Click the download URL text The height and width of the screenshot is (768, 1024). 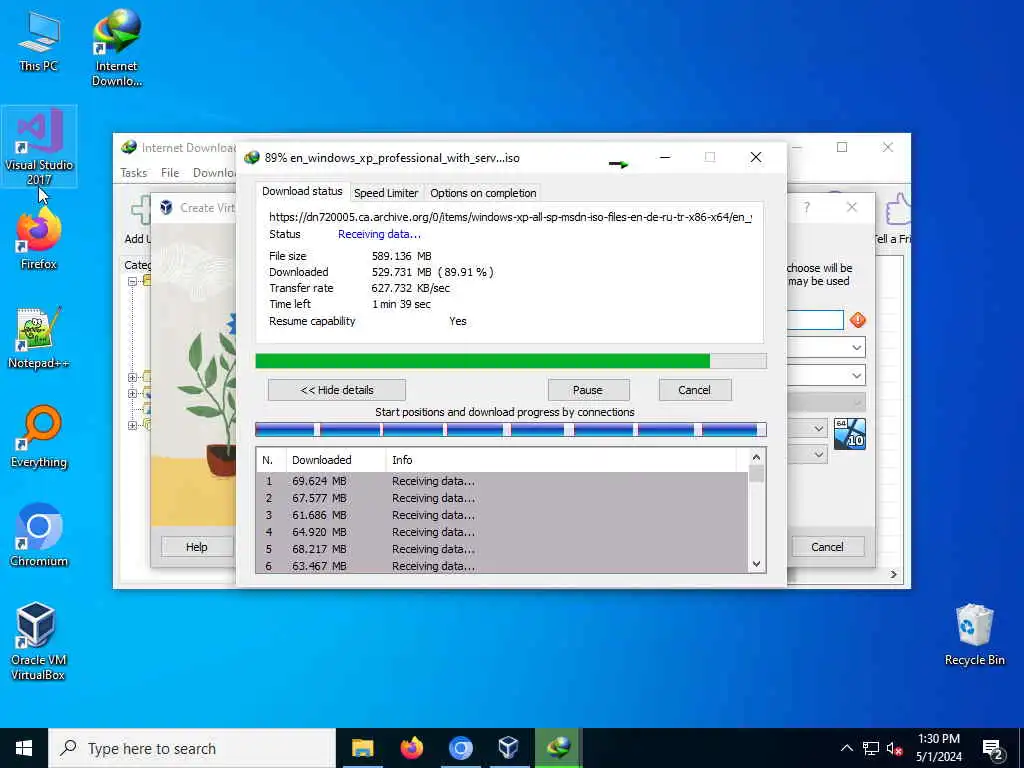tap(510, 217)
